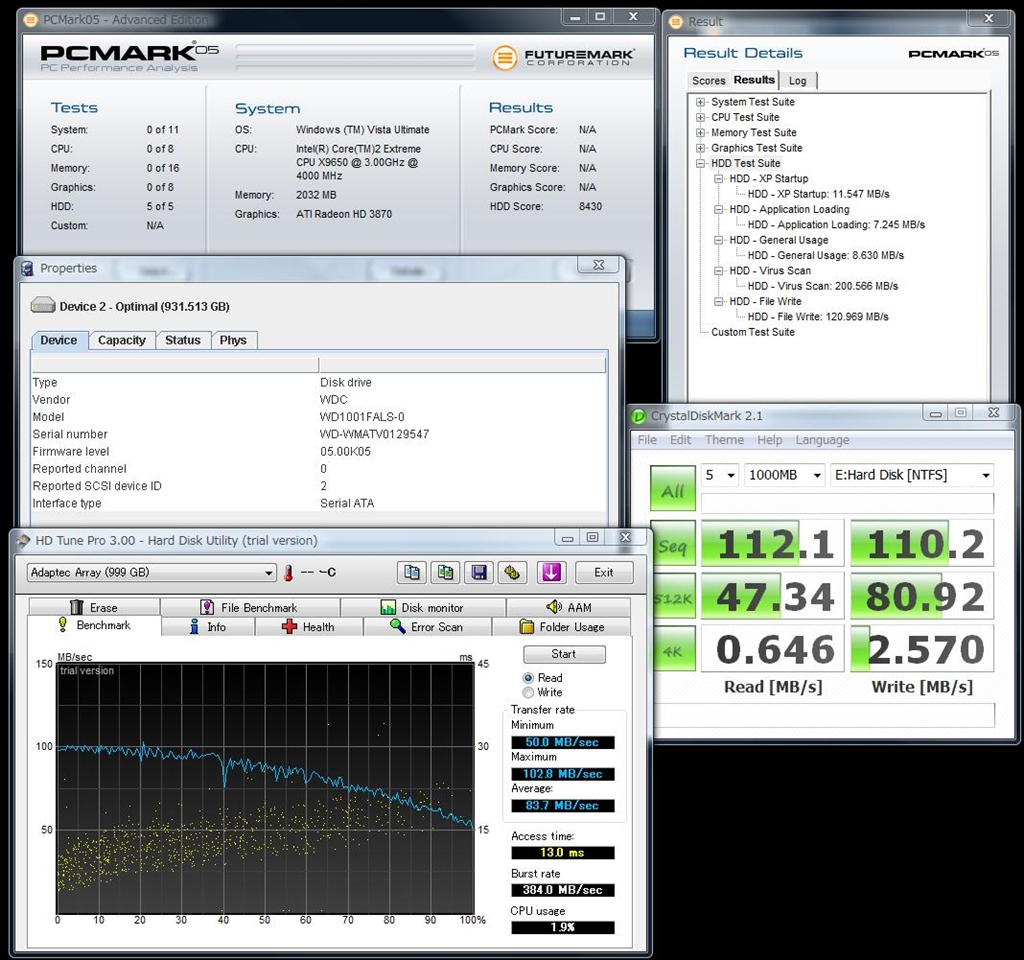Collapse HDD Test Suite node

pos(701,163)
